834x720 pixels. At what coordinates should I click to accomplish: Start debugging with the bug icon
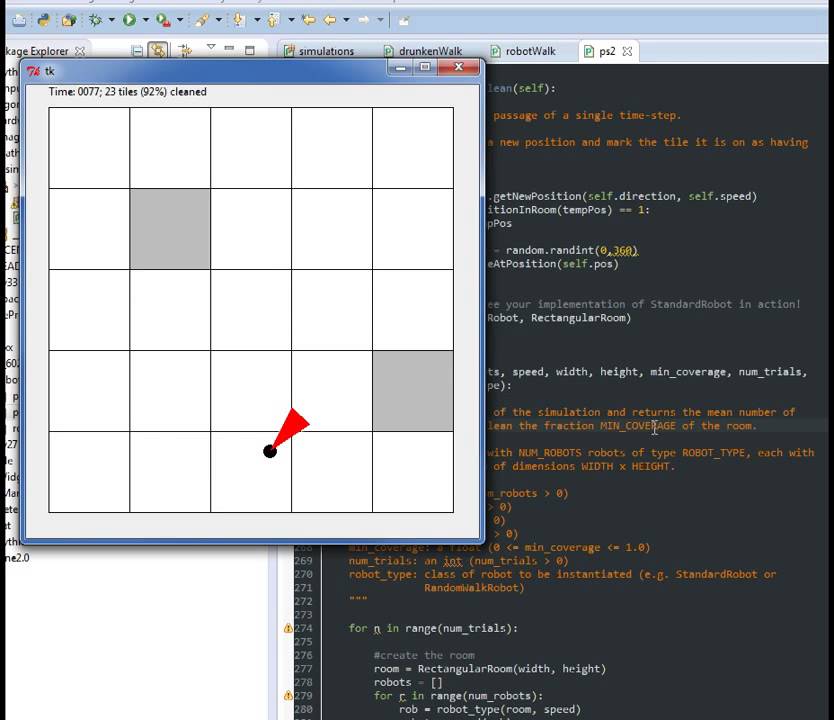(x=96, y=20)
